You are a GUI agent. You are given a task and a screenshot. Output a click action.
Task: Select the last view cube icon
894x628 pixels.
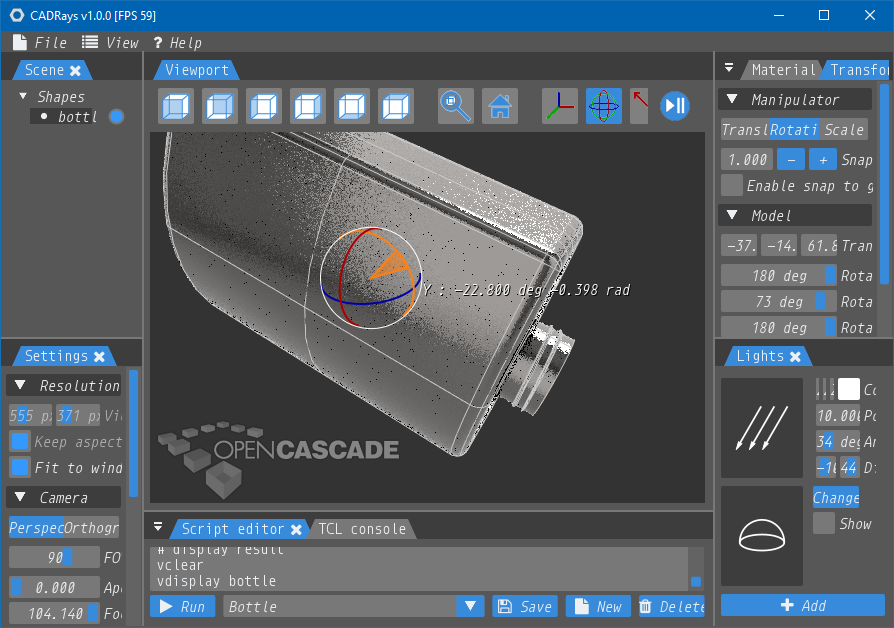397,106
